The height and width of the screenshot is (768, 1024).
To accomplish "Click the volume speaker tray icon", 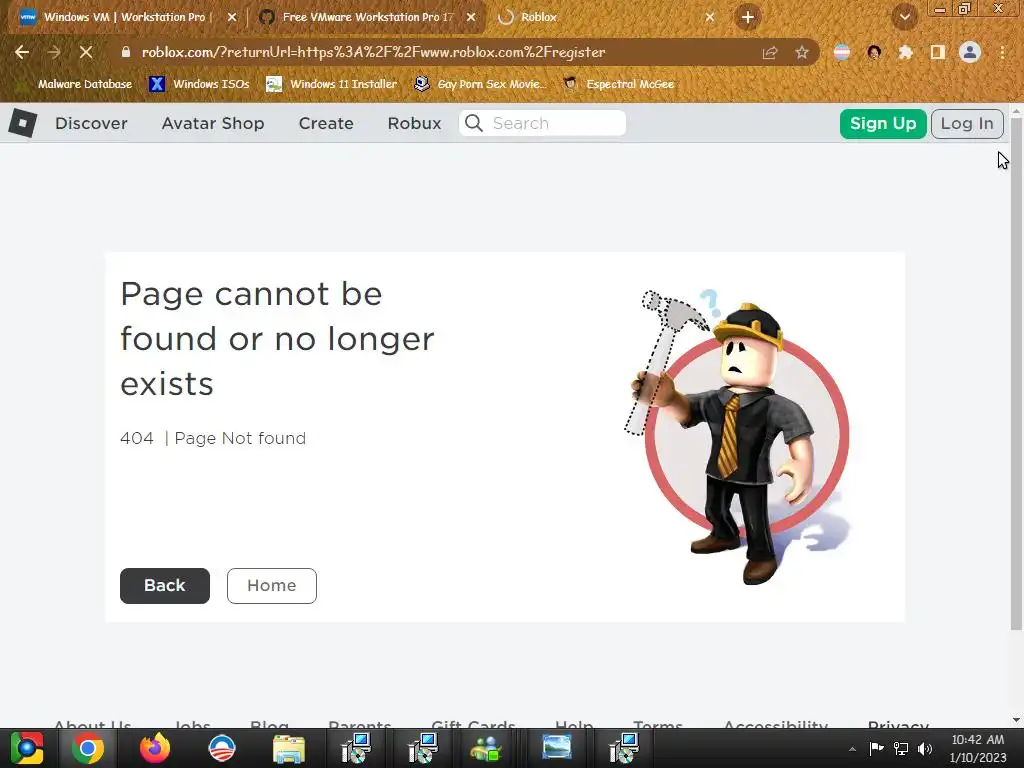I will [x=925, y=748].
